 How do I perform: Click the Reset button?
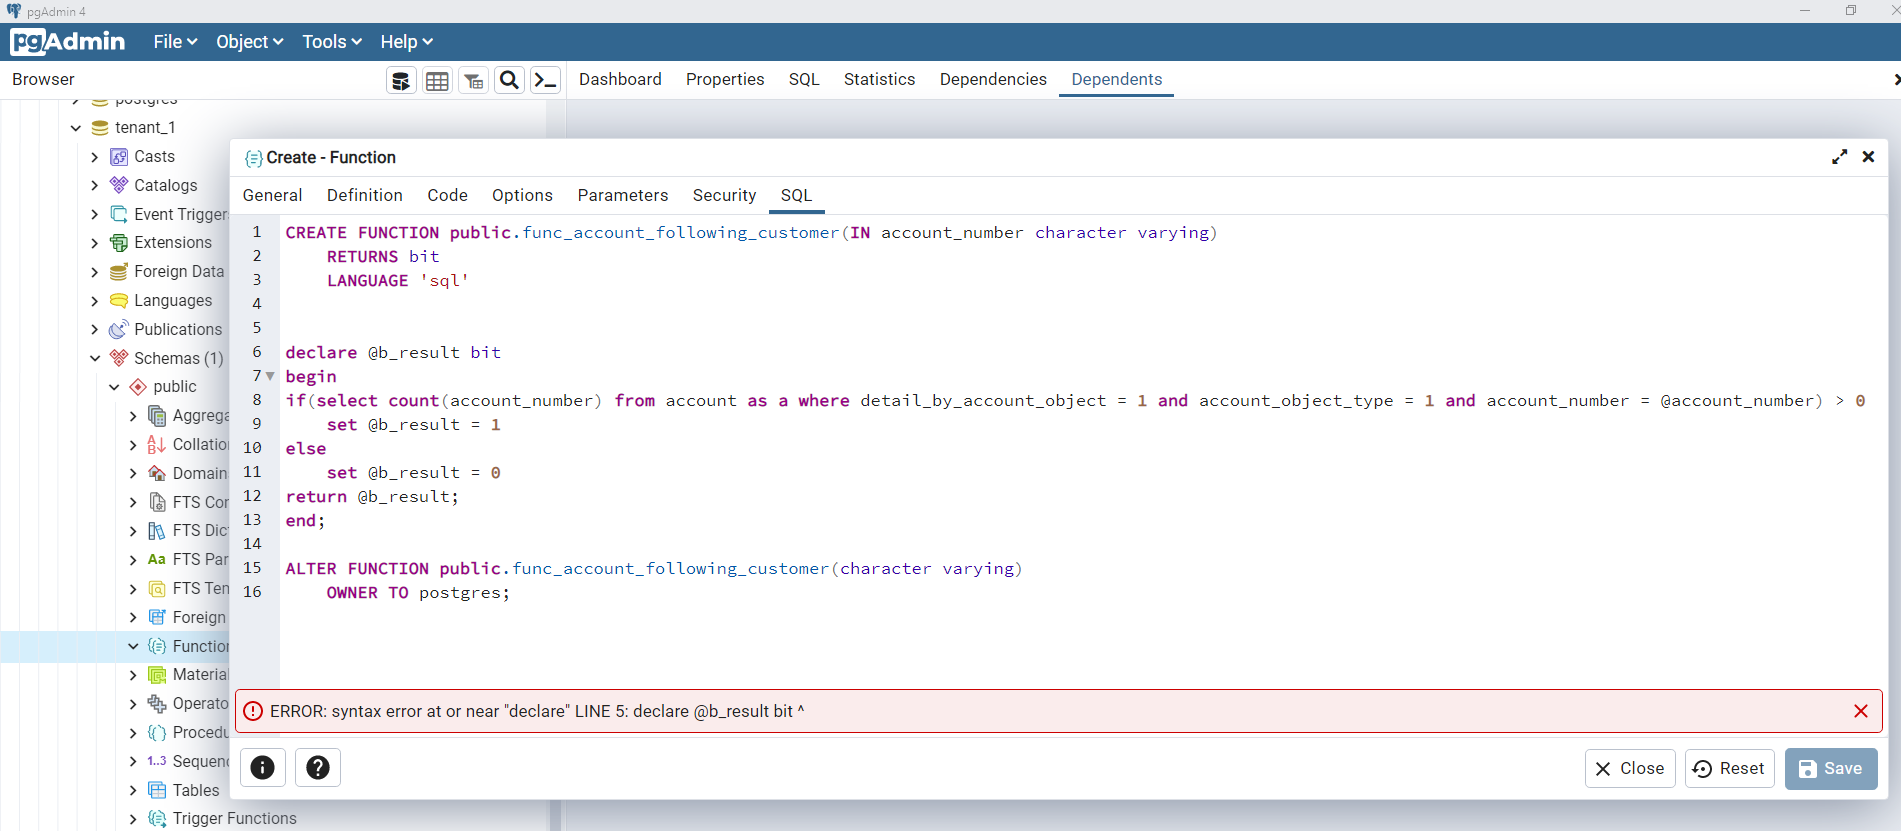click(1730, 768)
